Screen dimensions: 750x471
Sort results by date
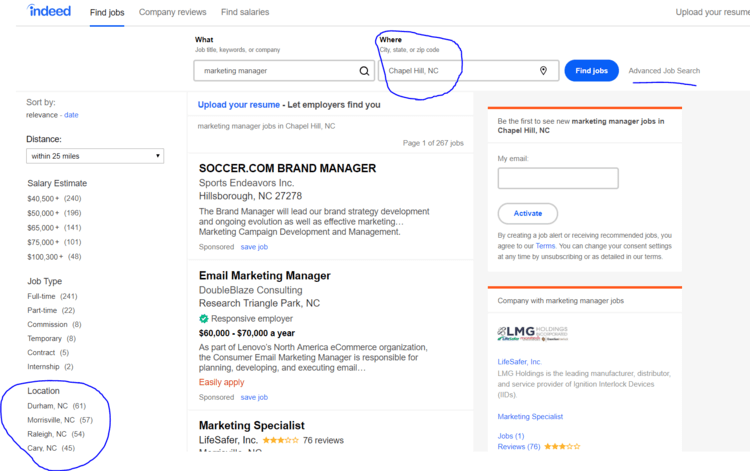[71, 115]
